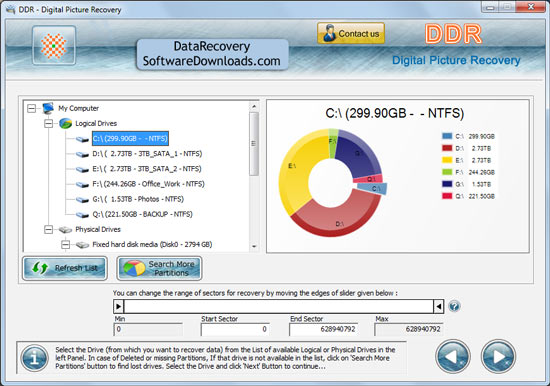Click the blue information icon
The width and height of the screenshot is (550, 386).
34,358
